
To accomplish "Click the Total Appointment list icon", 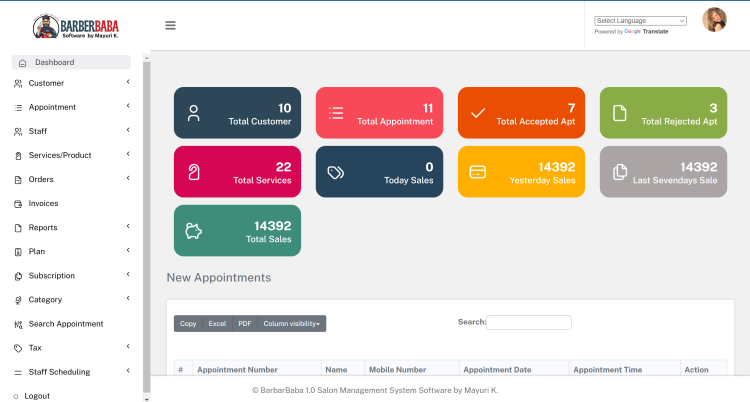I will click(336, 113).
